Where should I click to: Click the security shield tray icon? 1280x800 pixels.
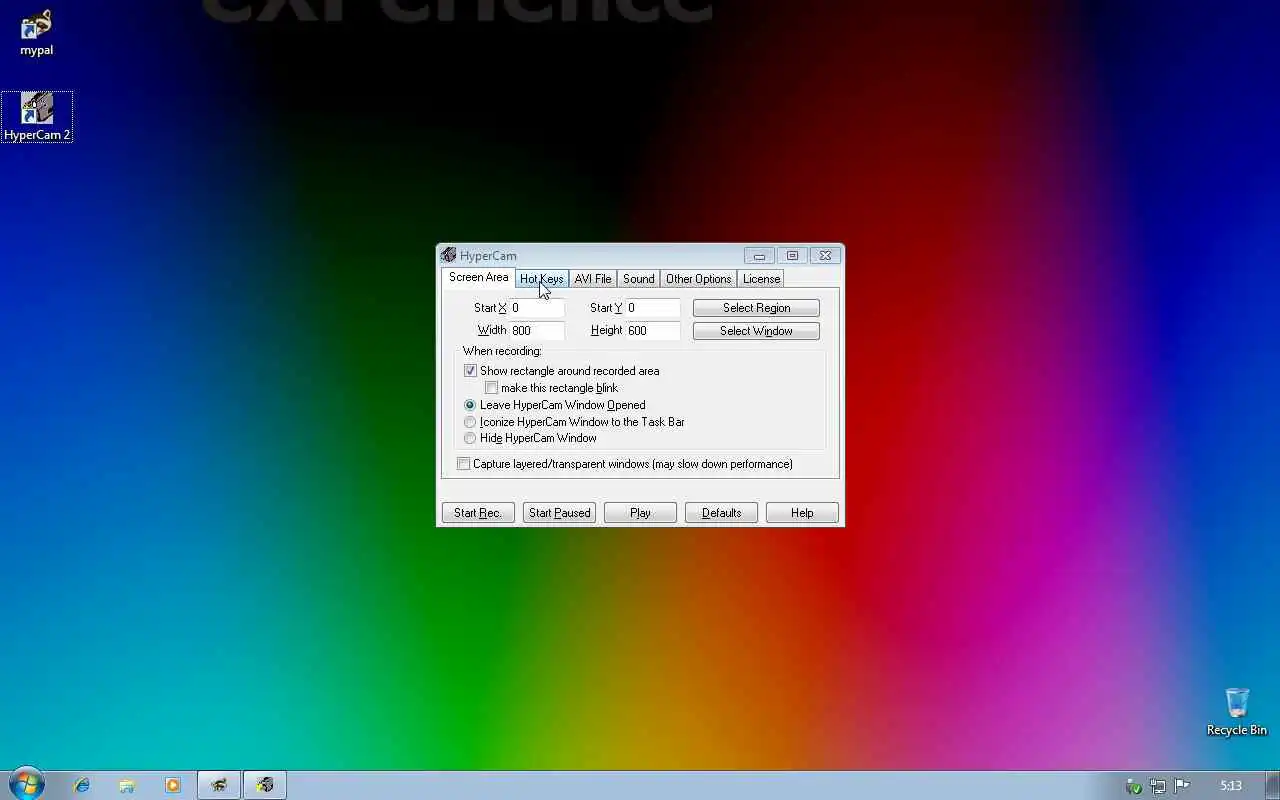tap(1134, 786)
